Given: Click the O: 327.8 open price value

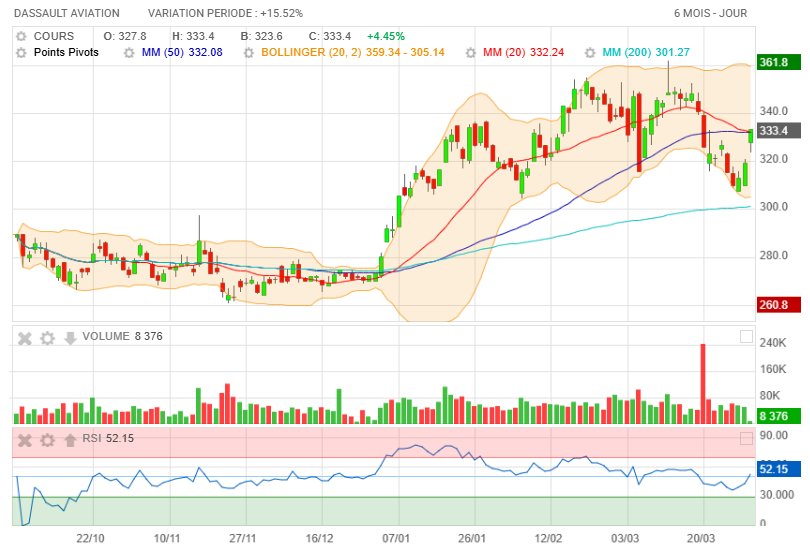Looking at the screenshot, I should tap(125, 36).
